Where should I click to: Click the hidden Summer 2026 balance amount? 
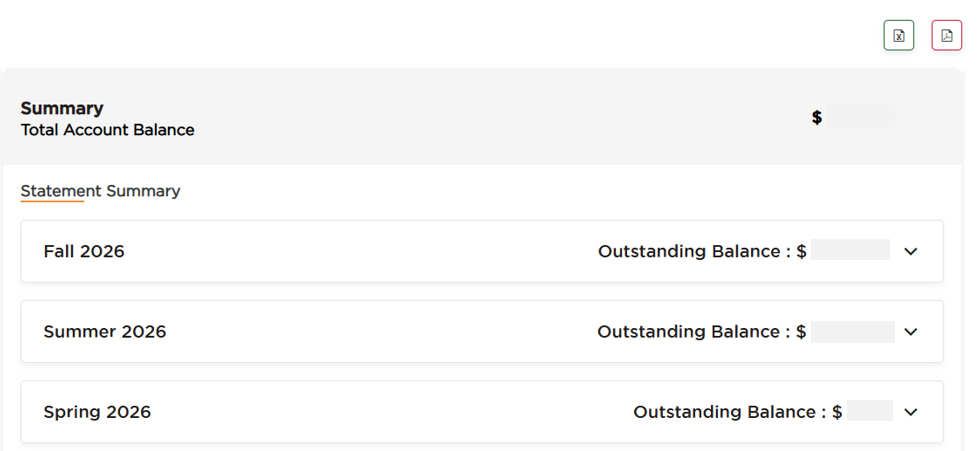pos(853,332)
